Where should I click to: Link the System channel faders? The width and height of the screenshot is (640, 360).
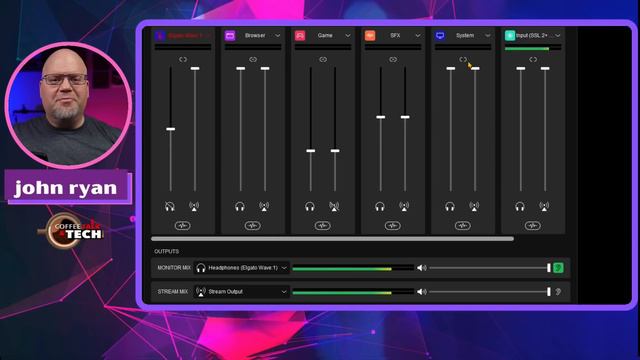pos(463,60)
